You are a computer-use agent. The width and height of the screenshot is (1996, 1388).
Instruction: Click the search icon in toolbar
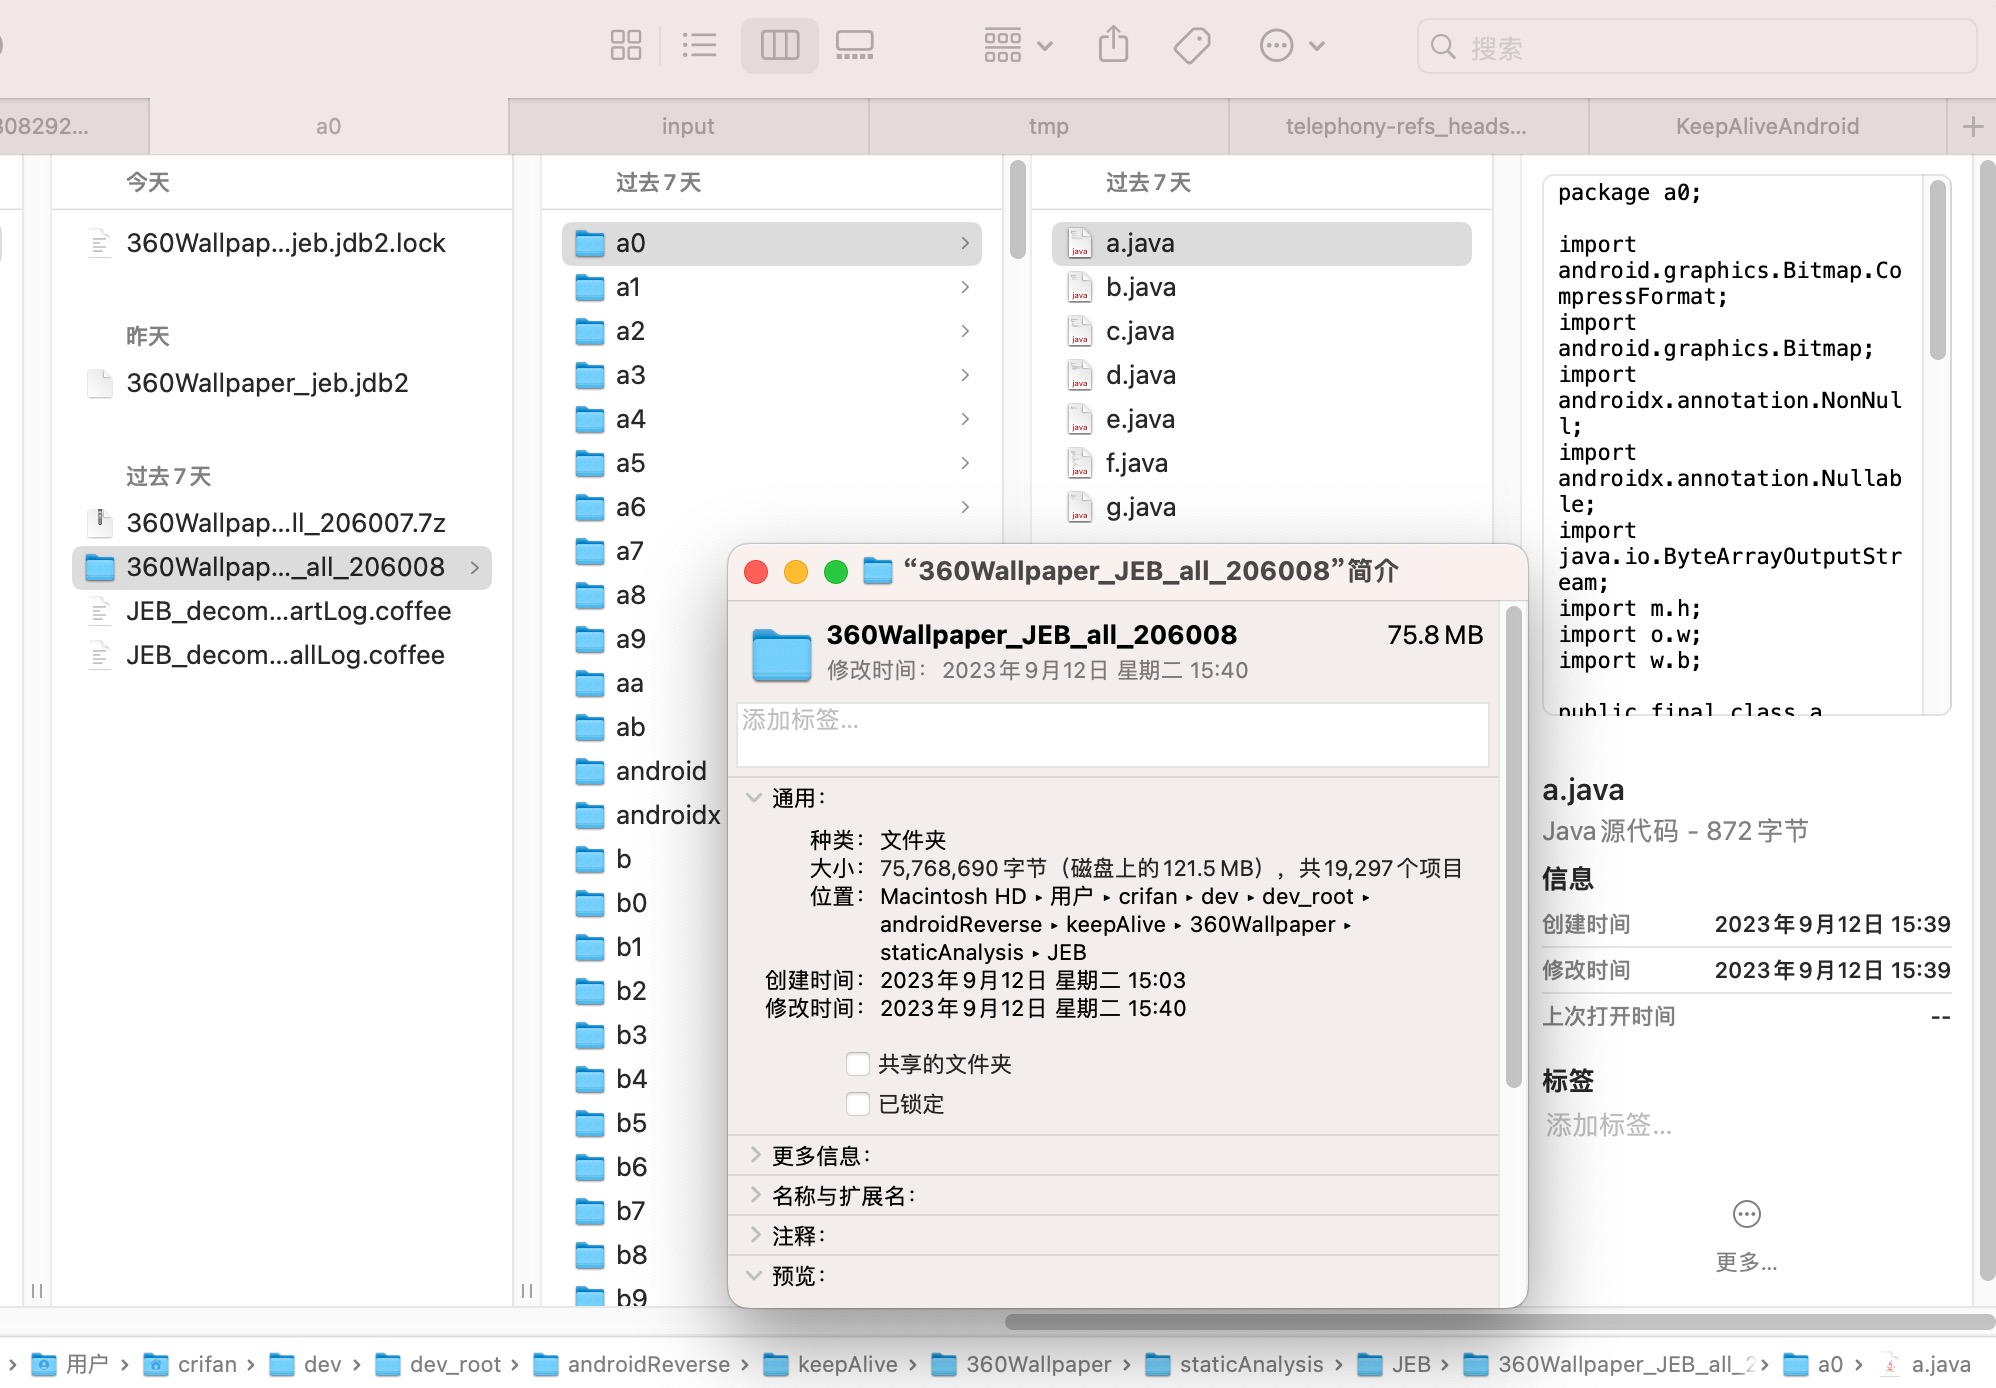point(1441,44)
